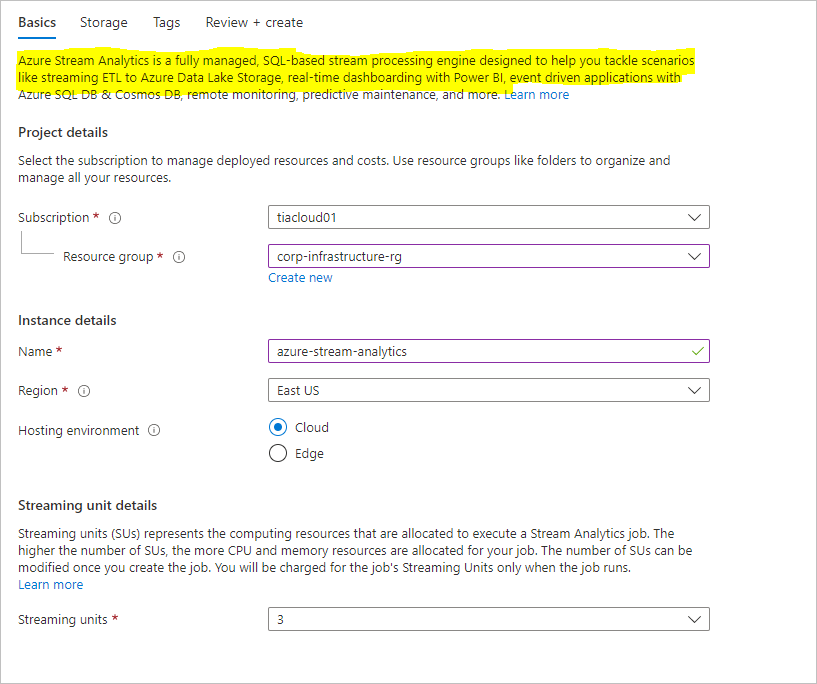The height and width of the screenshot is (684, 817).
Task: Click the Subscription field label
Action: click(54, 218)
